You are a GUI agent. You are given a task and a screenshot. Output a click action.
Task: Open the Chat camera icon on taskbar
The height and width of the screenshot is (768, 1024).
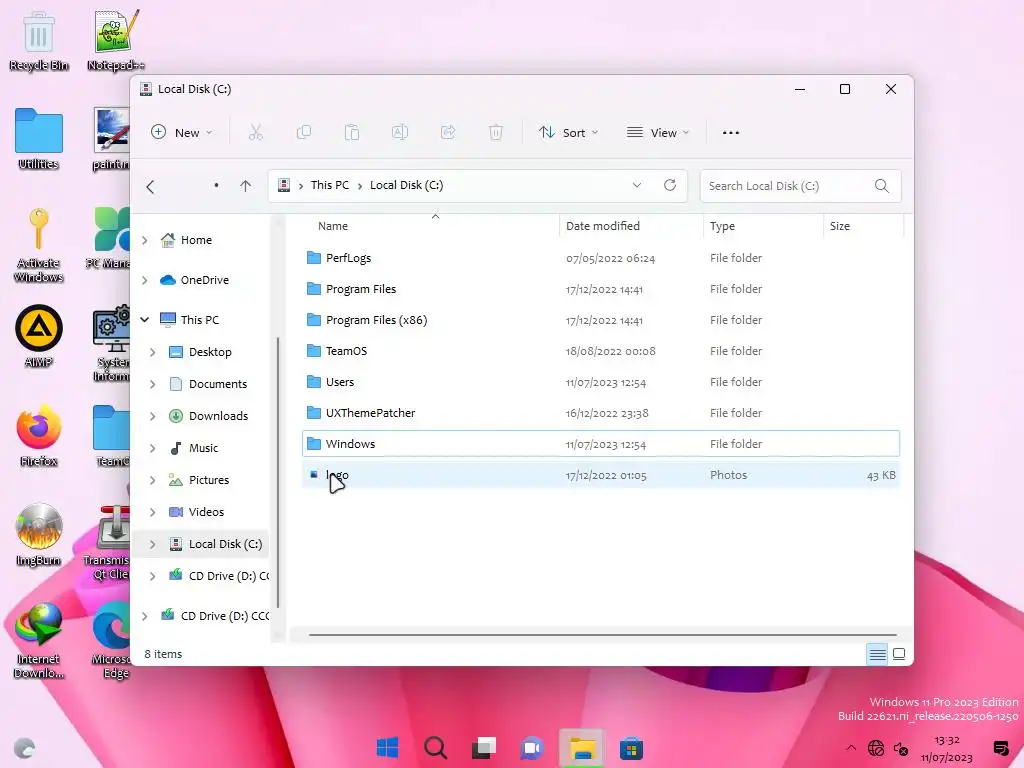tap(532, 748)
